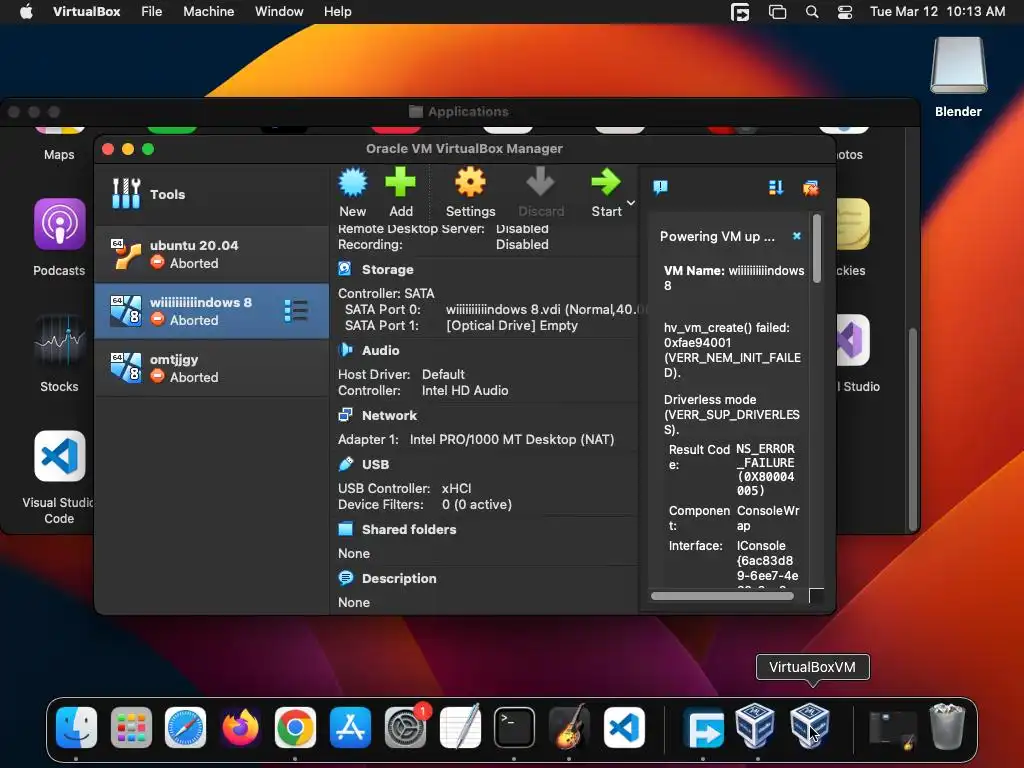
Task: Click the notification sort order icon
Action: (x=776, y=188)
